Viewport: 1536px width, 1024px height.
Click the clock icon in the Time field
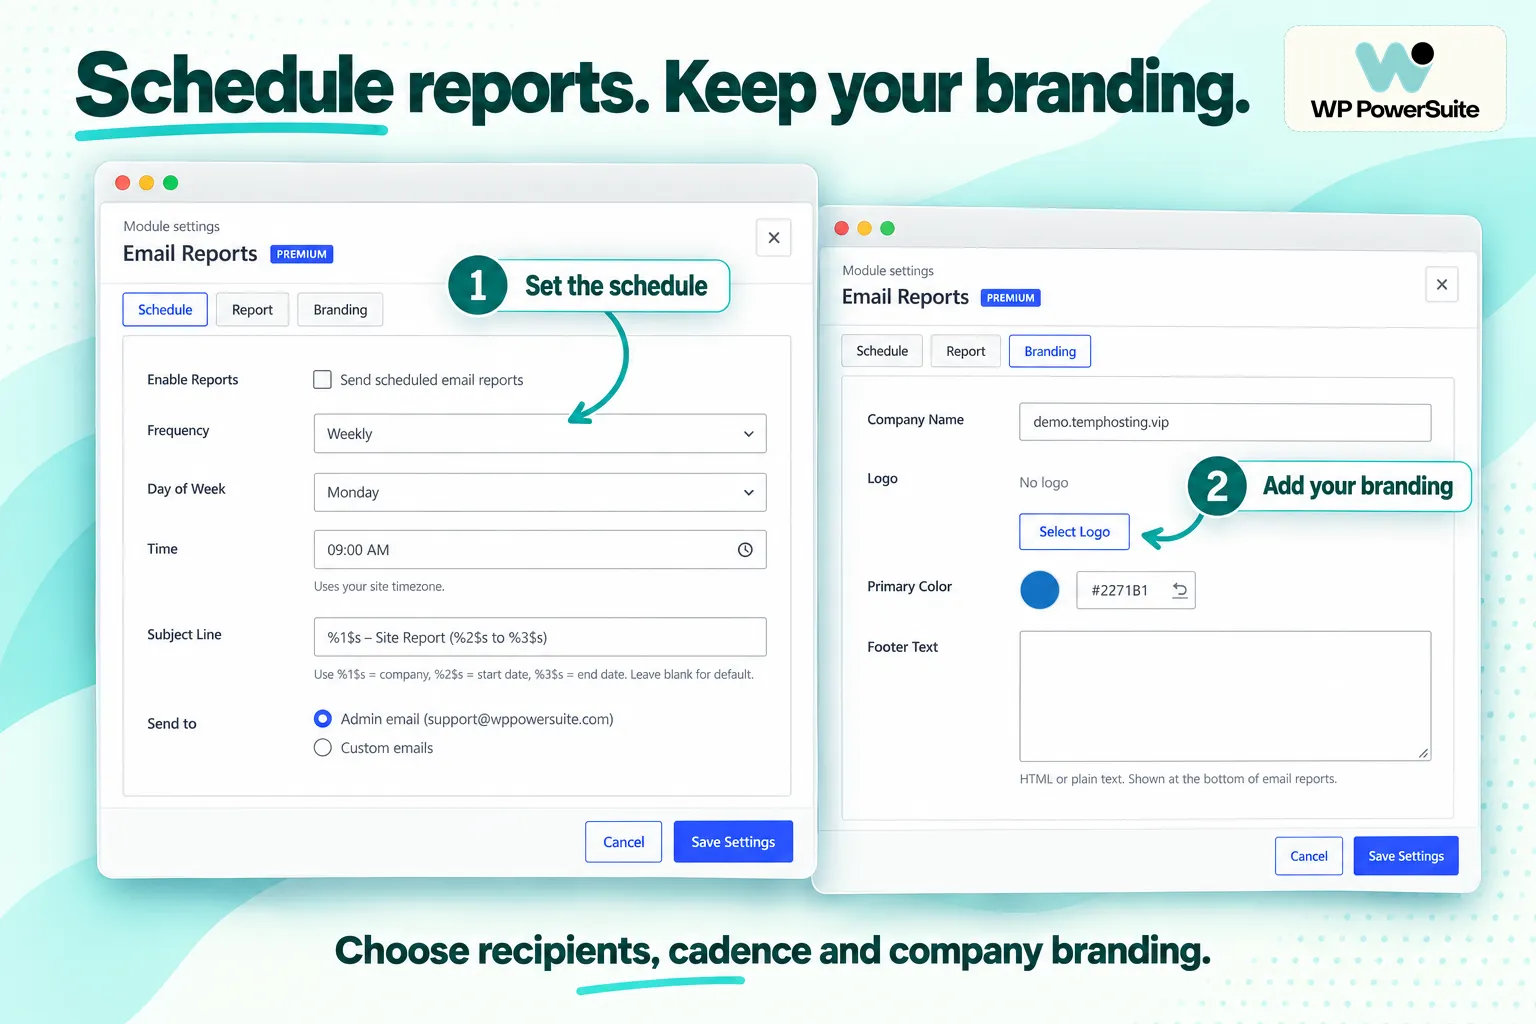[x=745, y=550]
